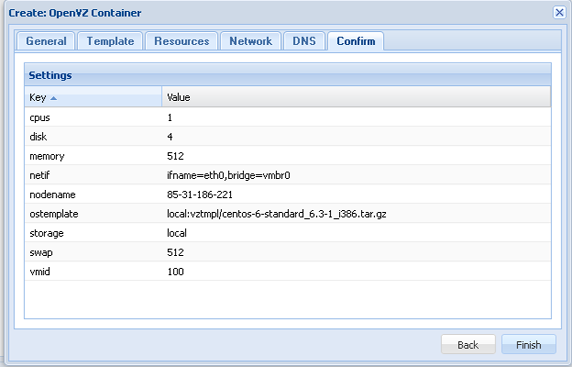This screenshot has height=367, width=572.
Task: Go to the Resources tab
Action: [x=182, y=41]
